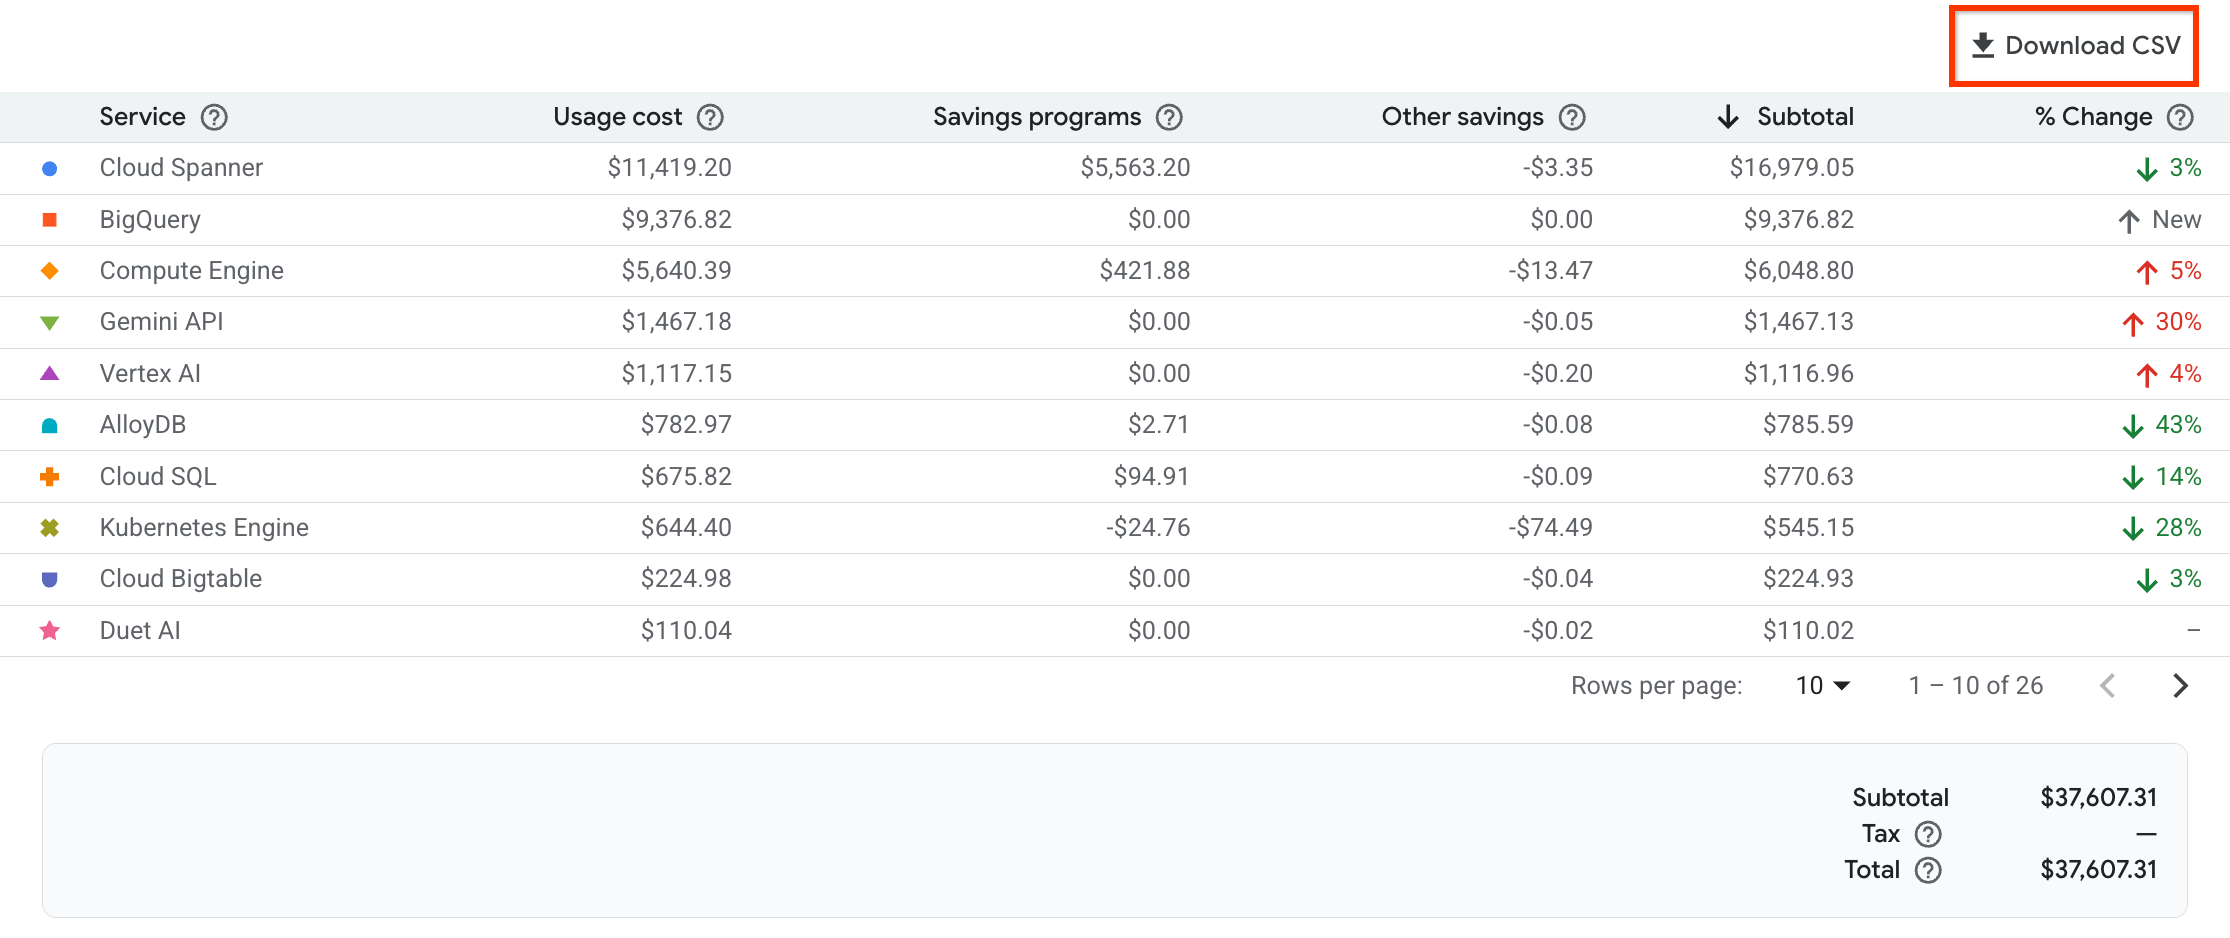Screen dimensions: 2230x938
Task: Open the Usage cost help tooltip
Action: 710,117
